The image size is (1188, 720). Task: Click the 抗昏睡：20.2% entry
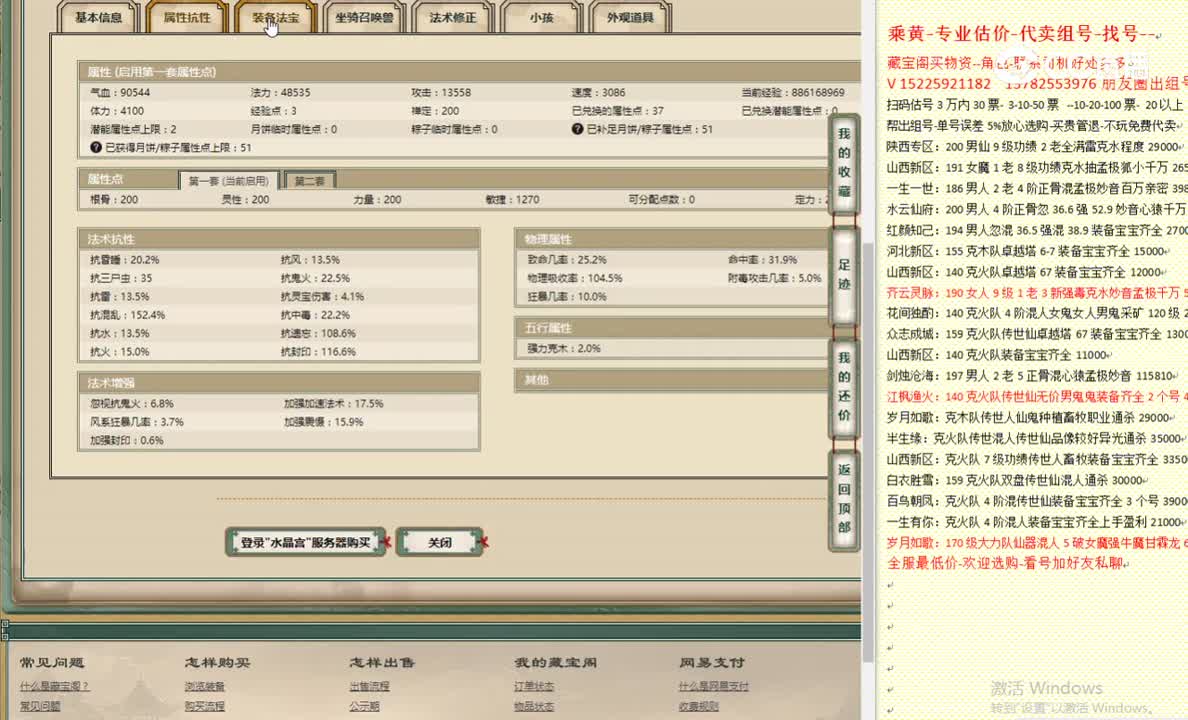[x=124, y=259]
